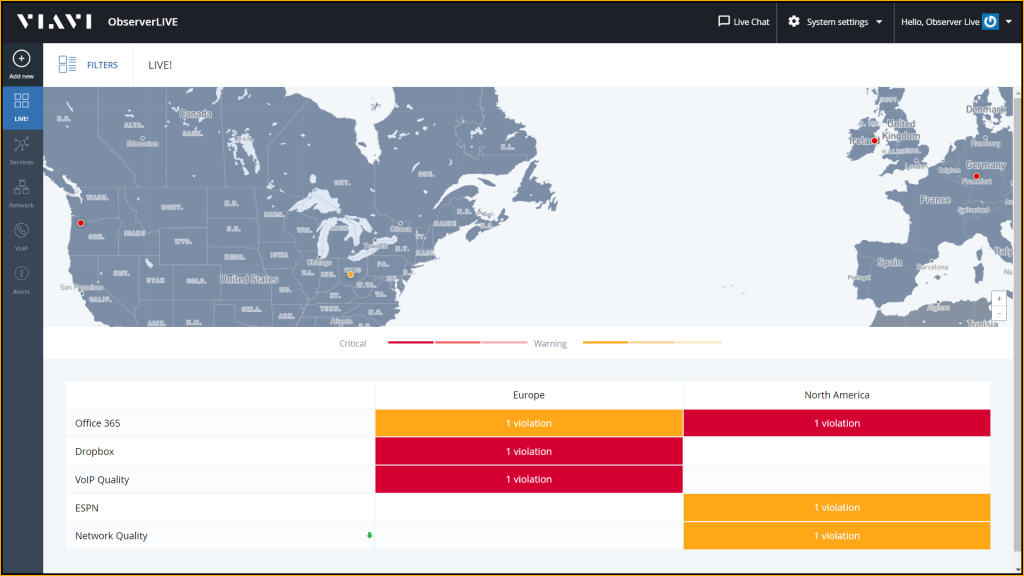Click the VIAVI logo
1024x576 pixels.
point(54,22)
